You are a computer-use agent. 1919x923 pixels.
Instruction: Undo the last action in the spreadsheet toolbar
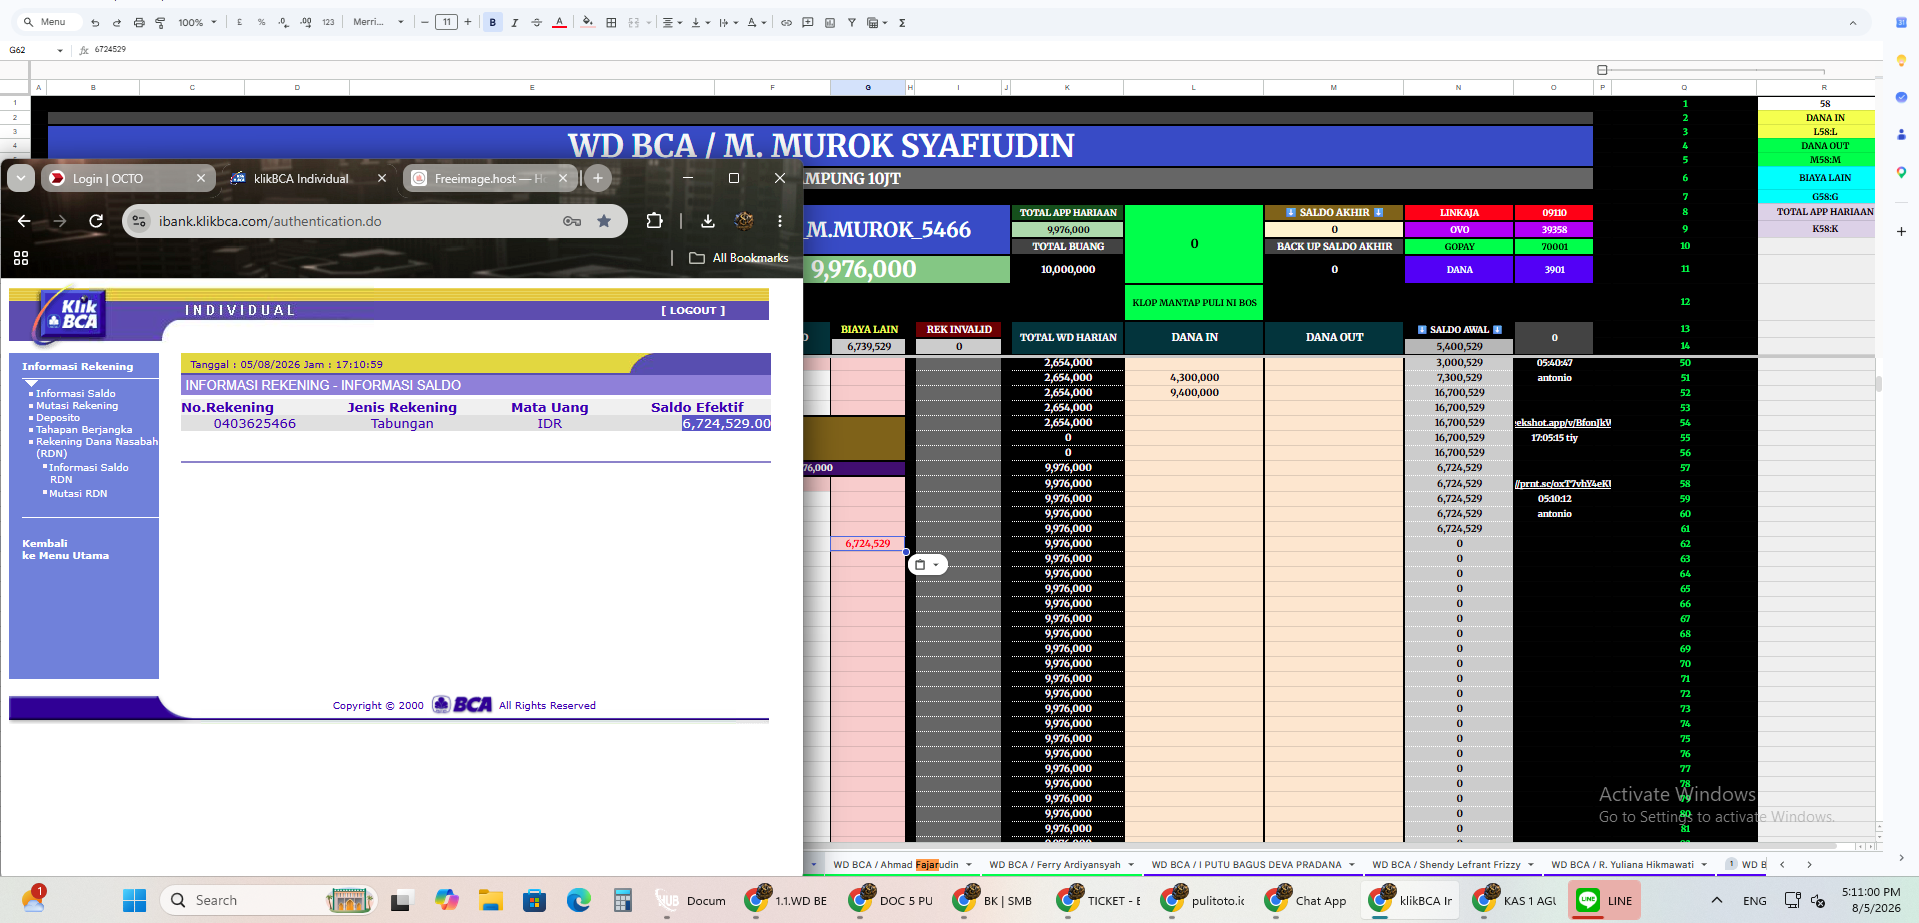pos(95,22)
